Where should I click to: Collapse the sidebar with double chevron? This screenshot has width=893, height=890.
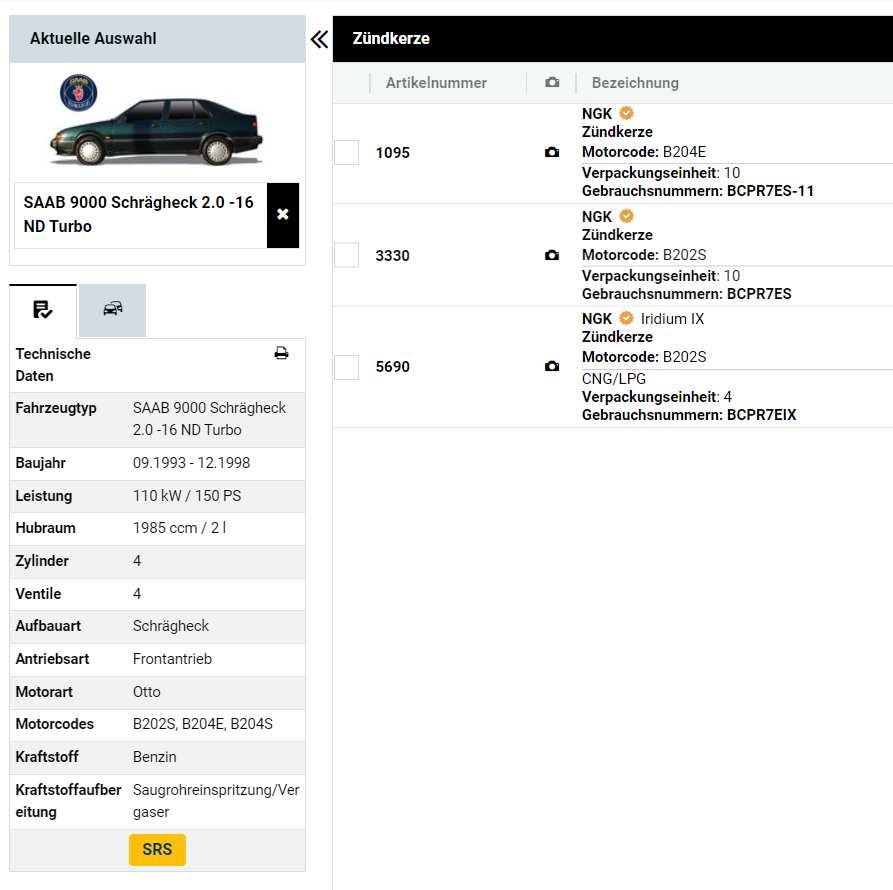tap(319, 39)
